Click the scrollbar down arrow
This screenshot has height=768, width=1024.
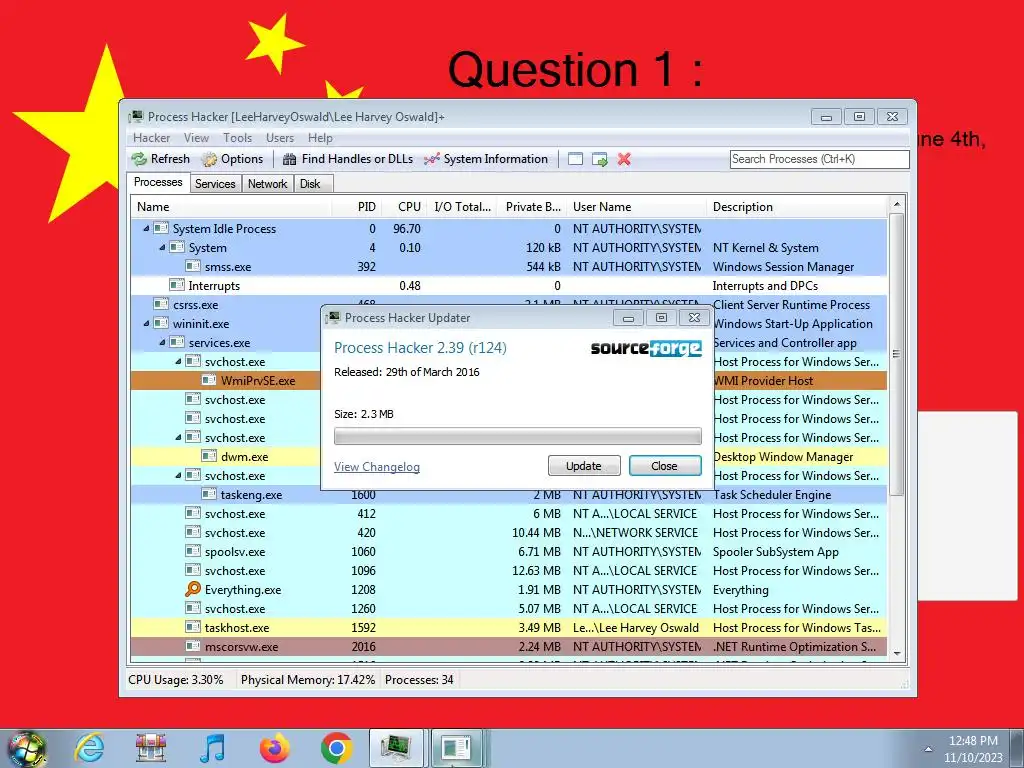[x=897, y=654]
